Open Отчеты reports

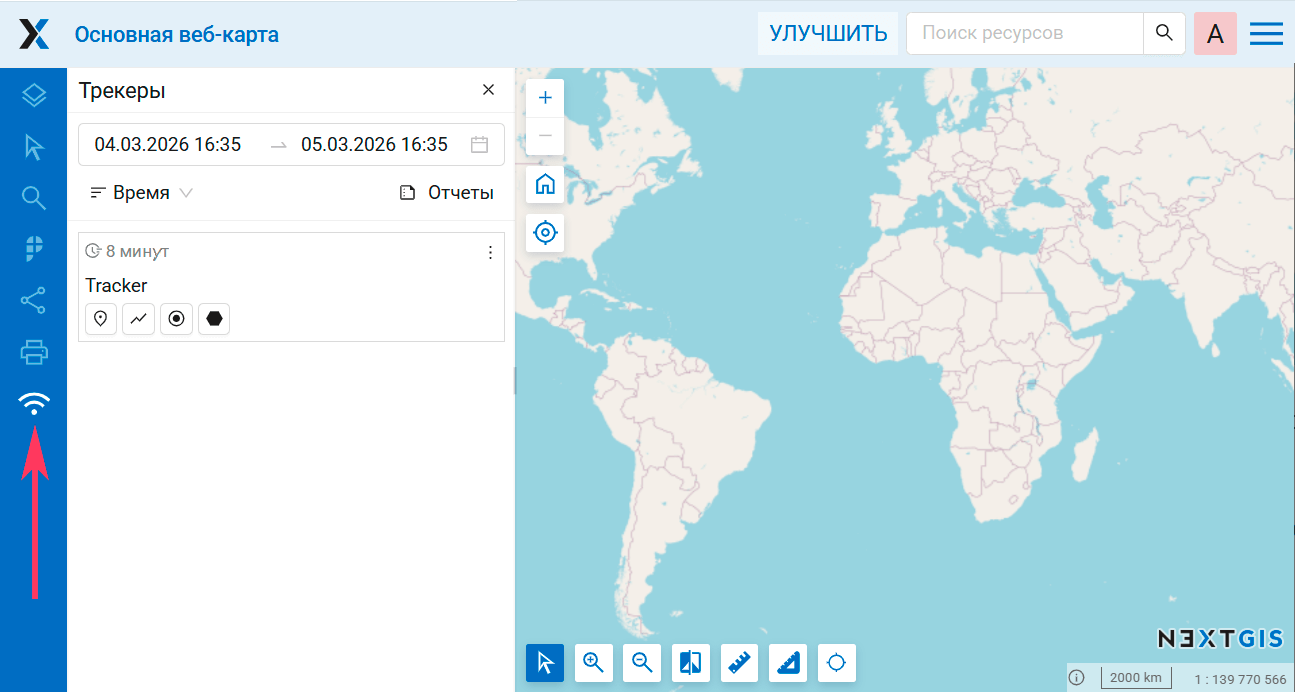[x=447, y=193]
